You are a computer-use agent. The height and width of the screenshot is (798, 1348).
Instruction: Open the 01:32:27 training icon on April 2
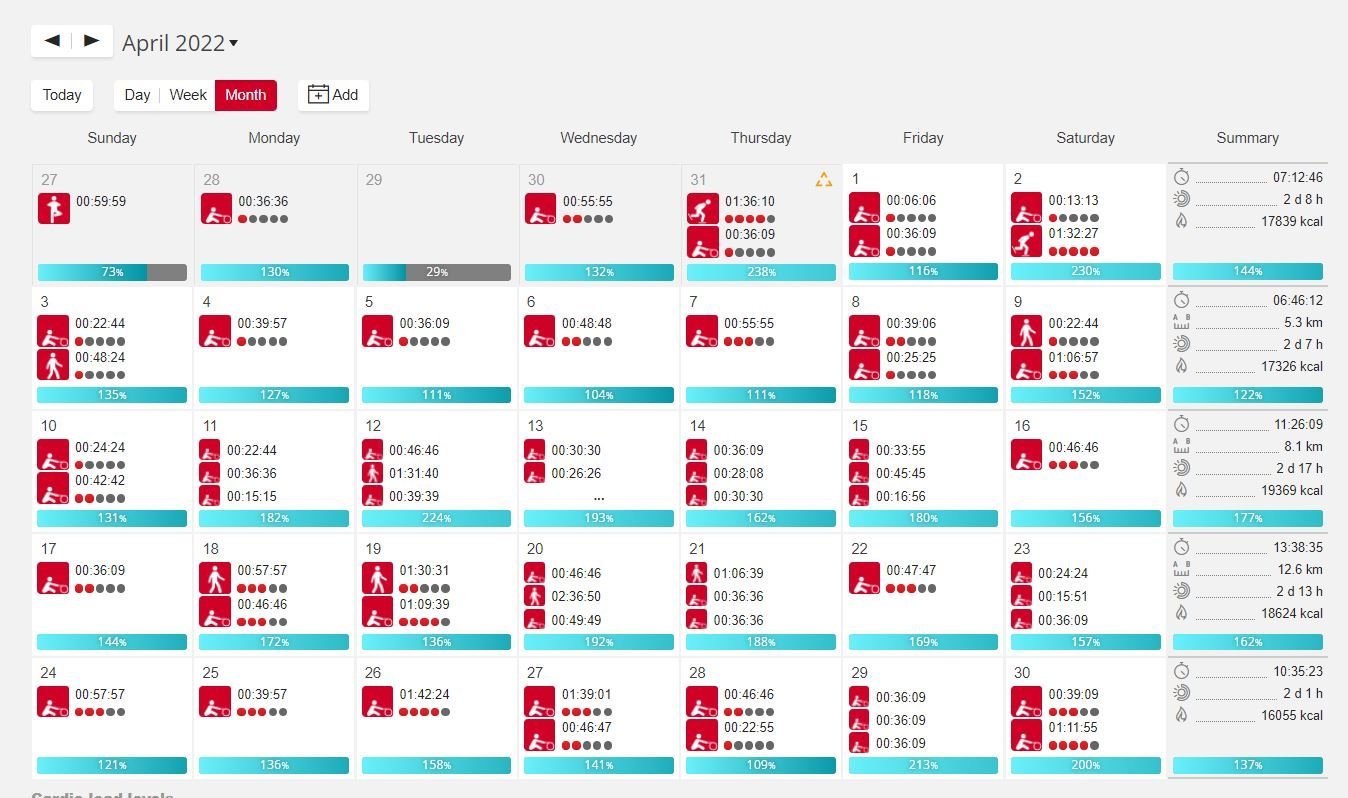(x=1026, y=242)
